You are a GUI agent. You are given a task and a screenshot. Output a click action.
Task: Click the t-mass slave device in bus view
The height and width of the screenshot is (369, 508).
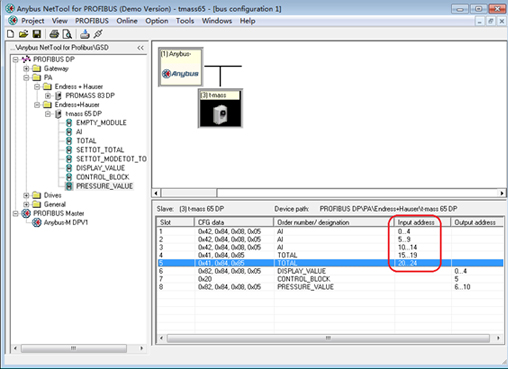[x=220, y=108]
